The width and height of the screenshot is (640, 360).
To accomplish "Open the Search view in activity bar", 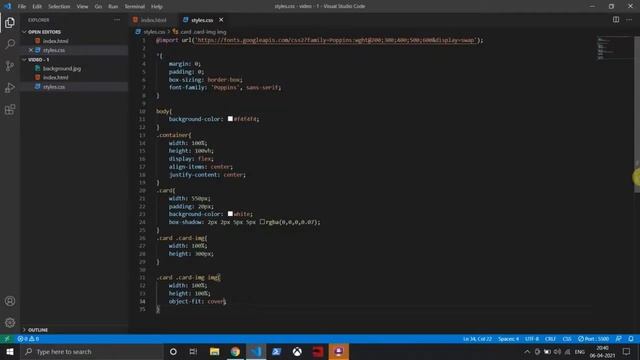I will (10, 44).
